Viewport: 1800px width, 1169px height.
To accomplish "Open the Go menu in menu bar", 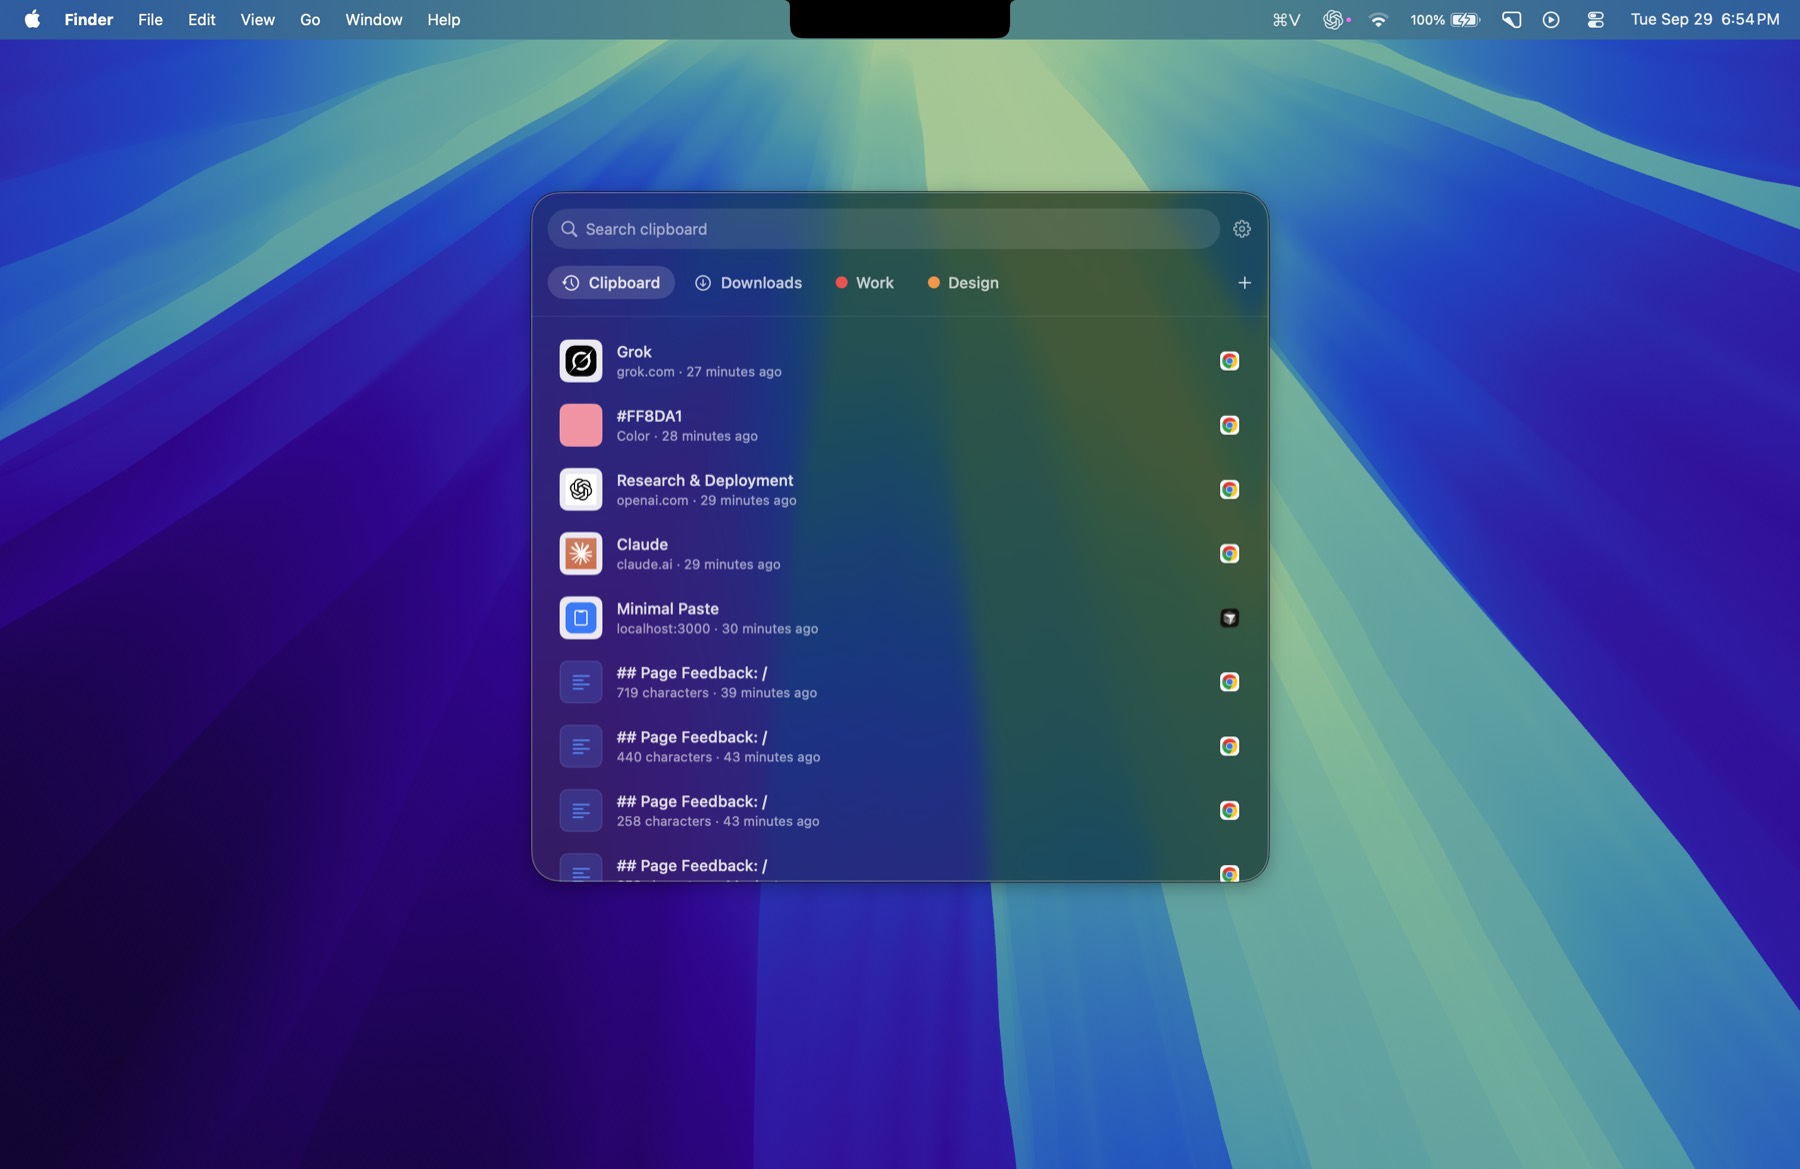I will [310, 19].
